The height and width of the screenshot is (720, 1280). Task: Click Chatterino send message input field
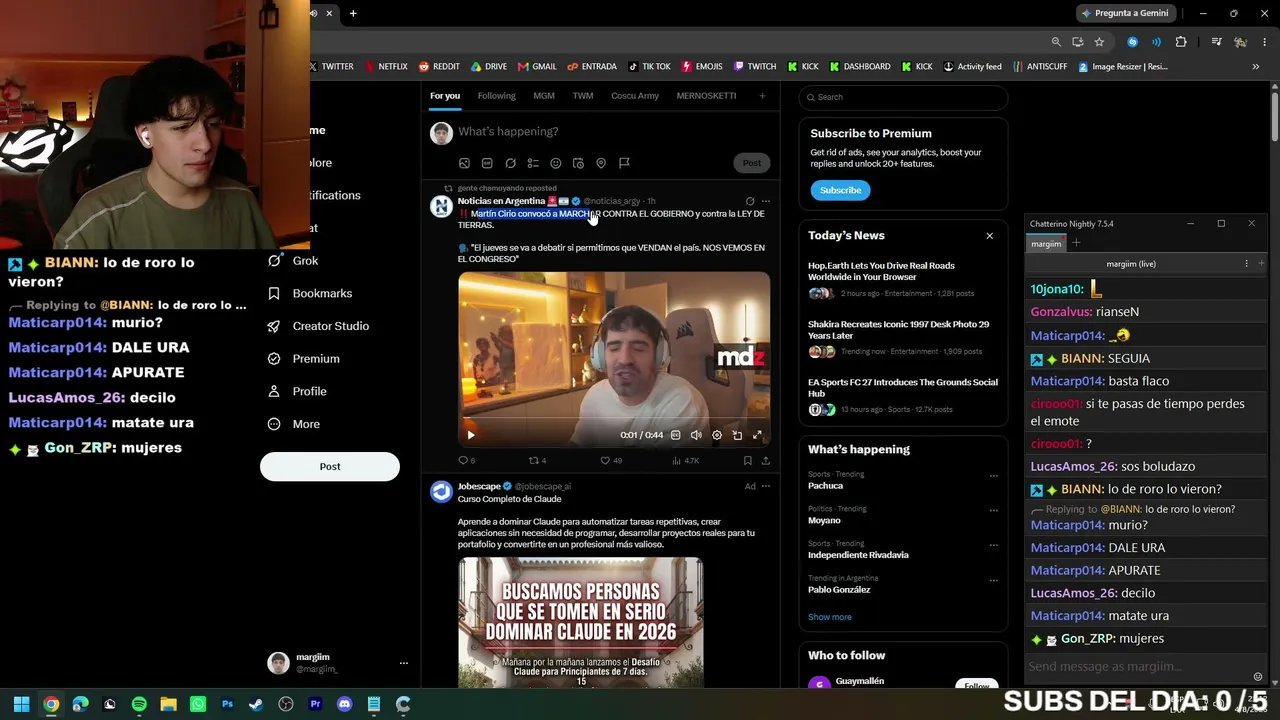pos(1137,666)
